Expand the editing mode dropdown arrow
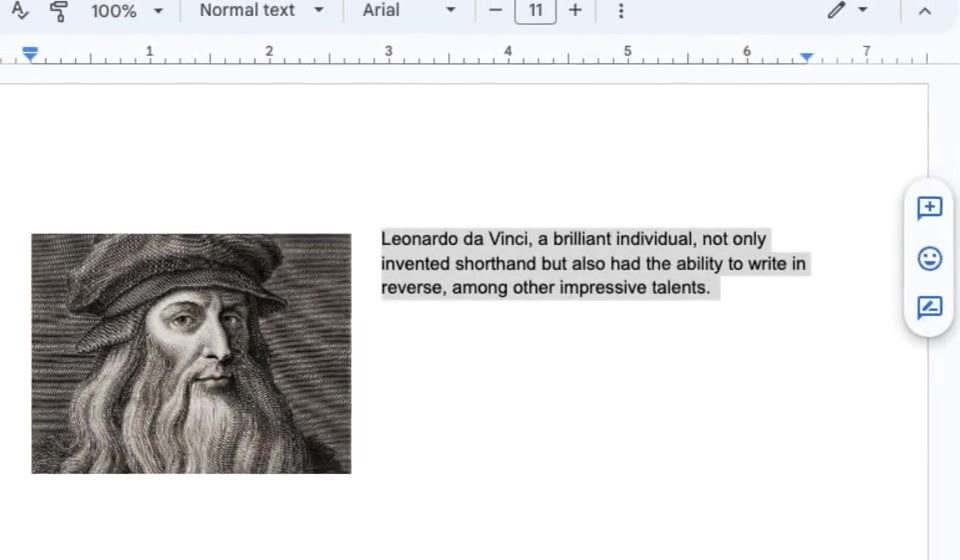 [x=863, y=10]
